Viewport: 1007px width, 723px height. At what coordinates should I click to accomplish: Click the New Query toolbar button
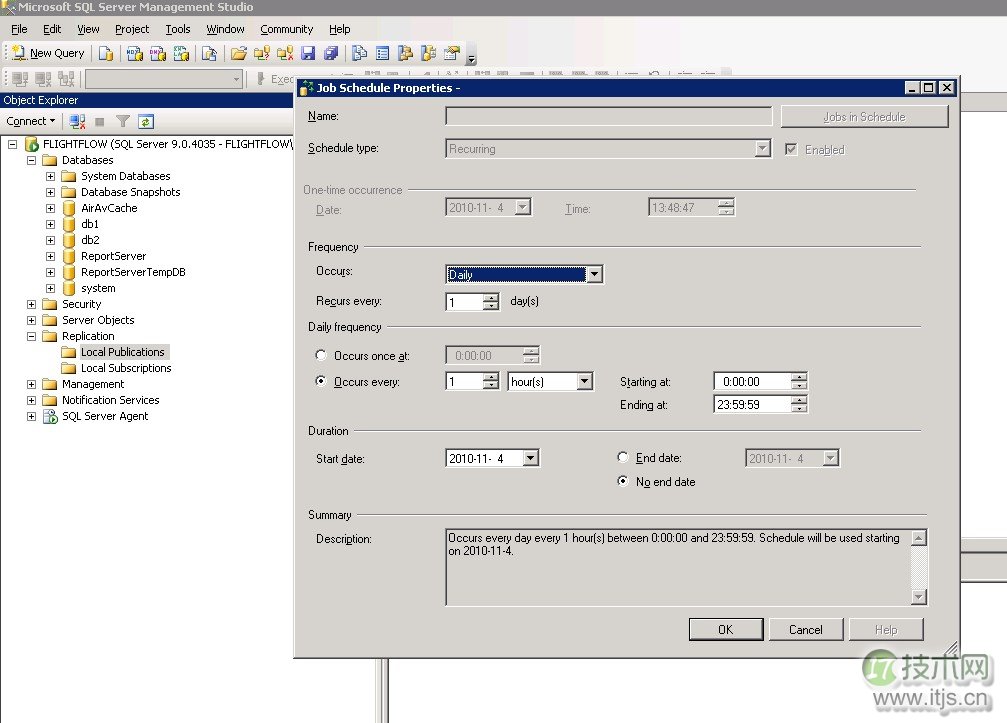[48, 53]
